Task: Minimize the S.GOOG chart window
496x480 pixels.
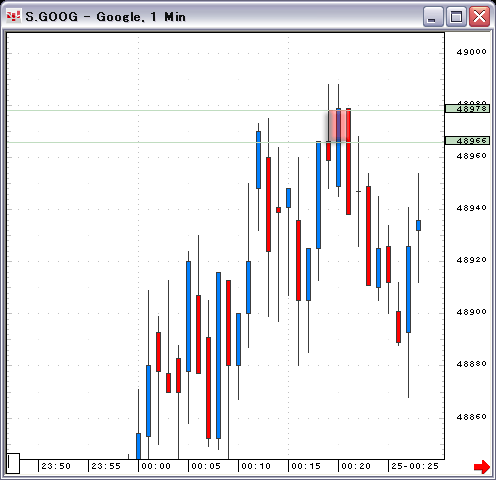Action: [433, 16]
